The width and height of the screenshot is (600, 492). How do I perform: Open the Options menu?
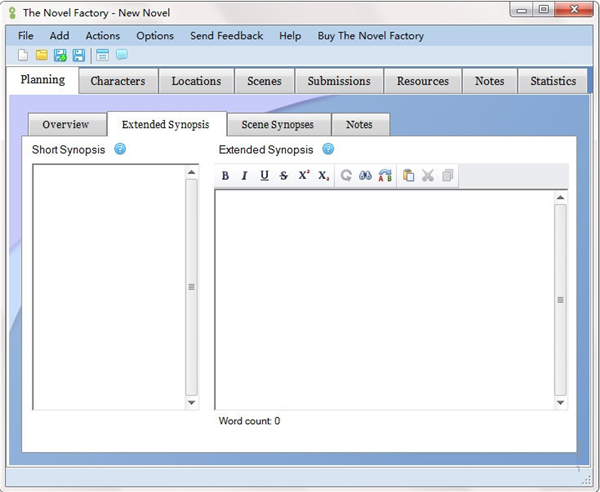(155, 36)
